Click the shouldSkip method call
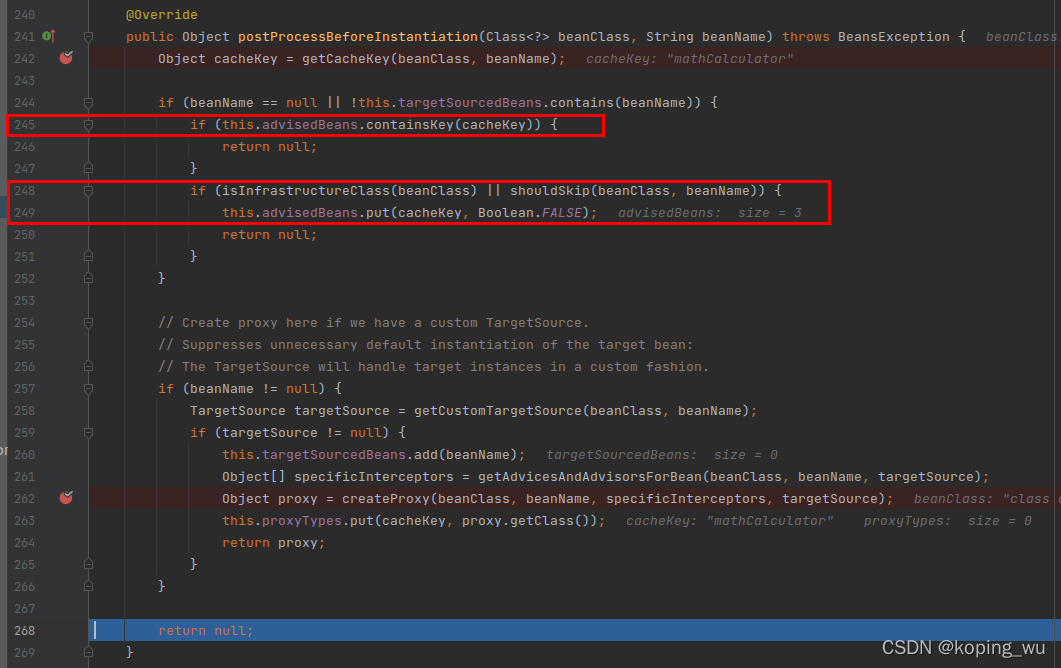 549,191
